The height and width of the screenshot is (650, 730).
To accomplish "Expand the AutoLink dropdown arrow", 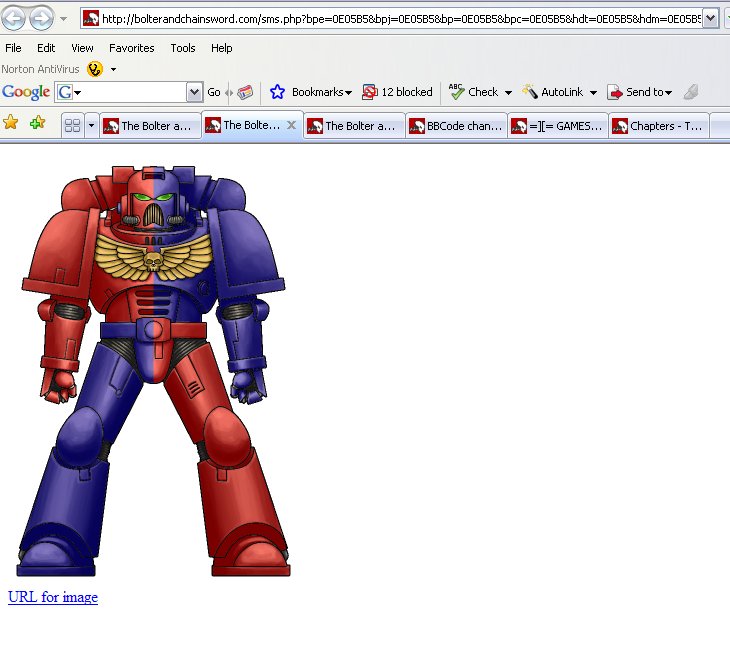I will (x=593, y=93).
